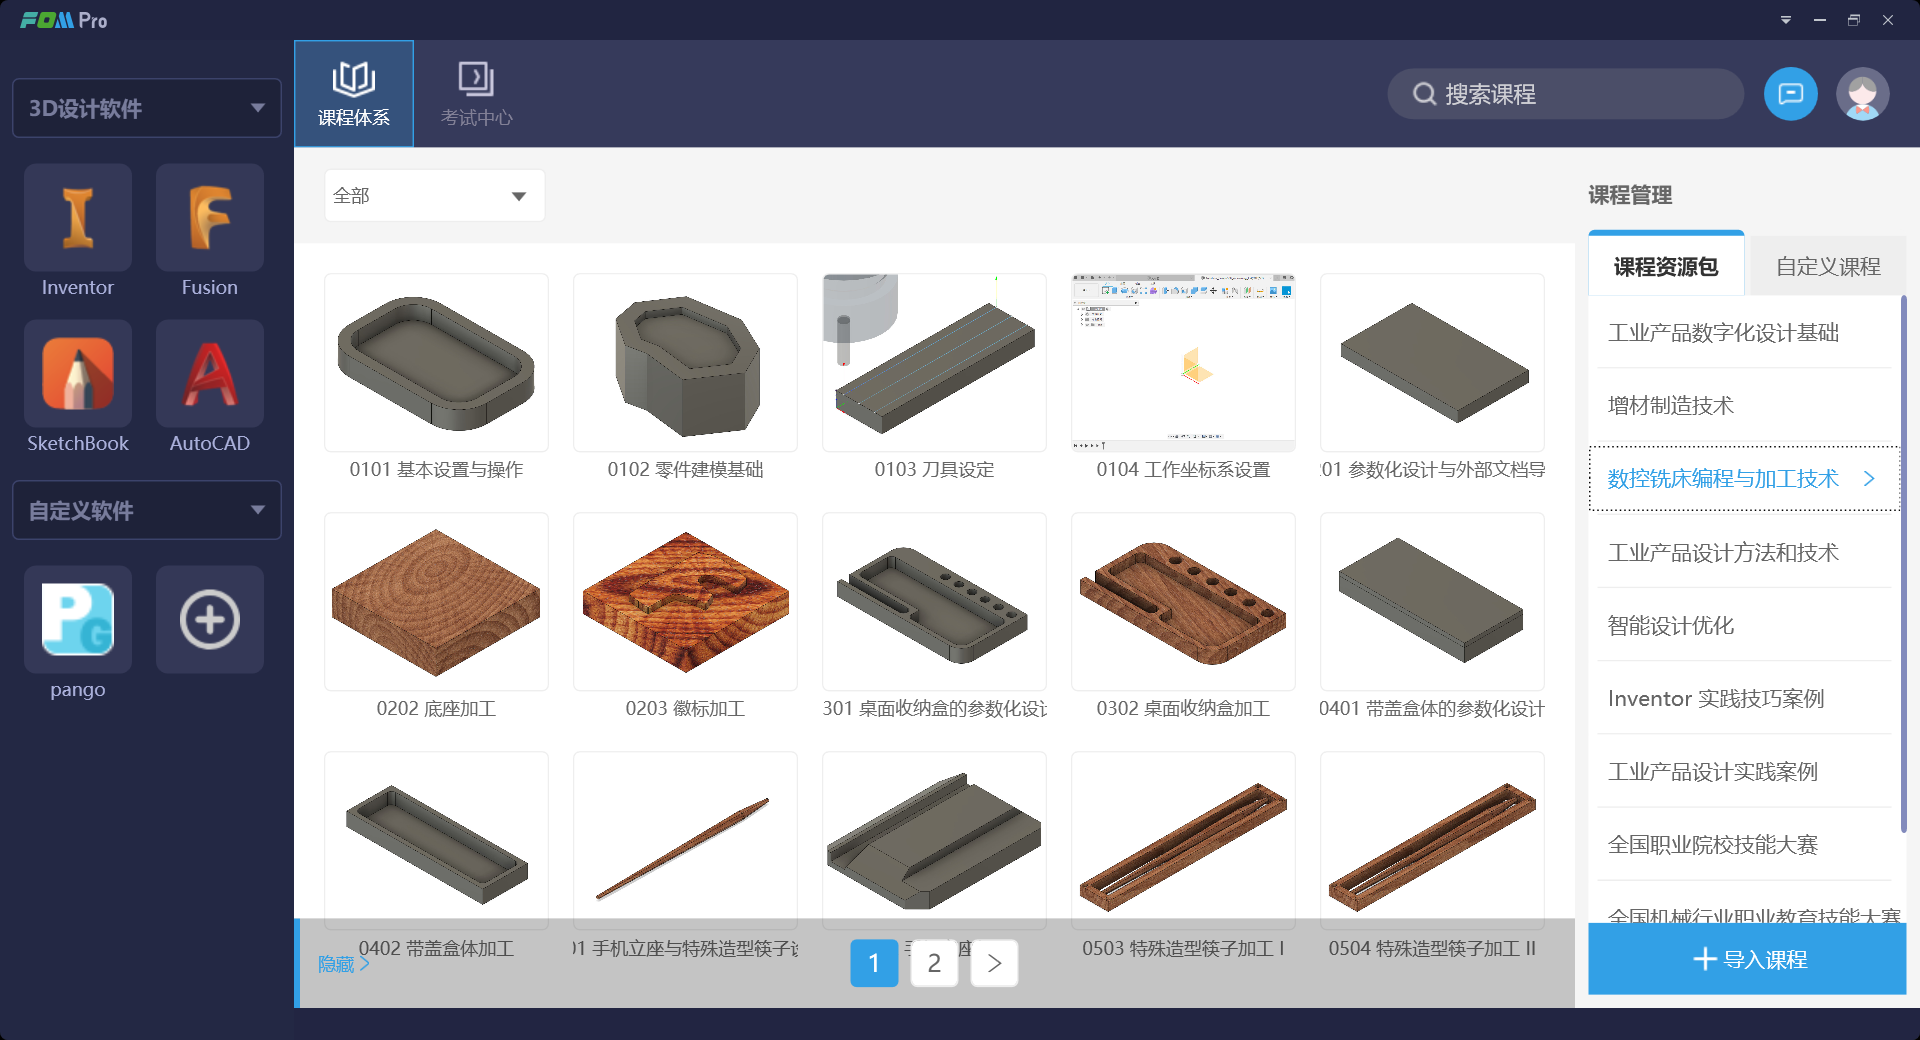This screenshot has height=1040, width=1920.
Task: Select the 课程资源包 tab
Action: pyautogui.click(x=1666, y=266)
